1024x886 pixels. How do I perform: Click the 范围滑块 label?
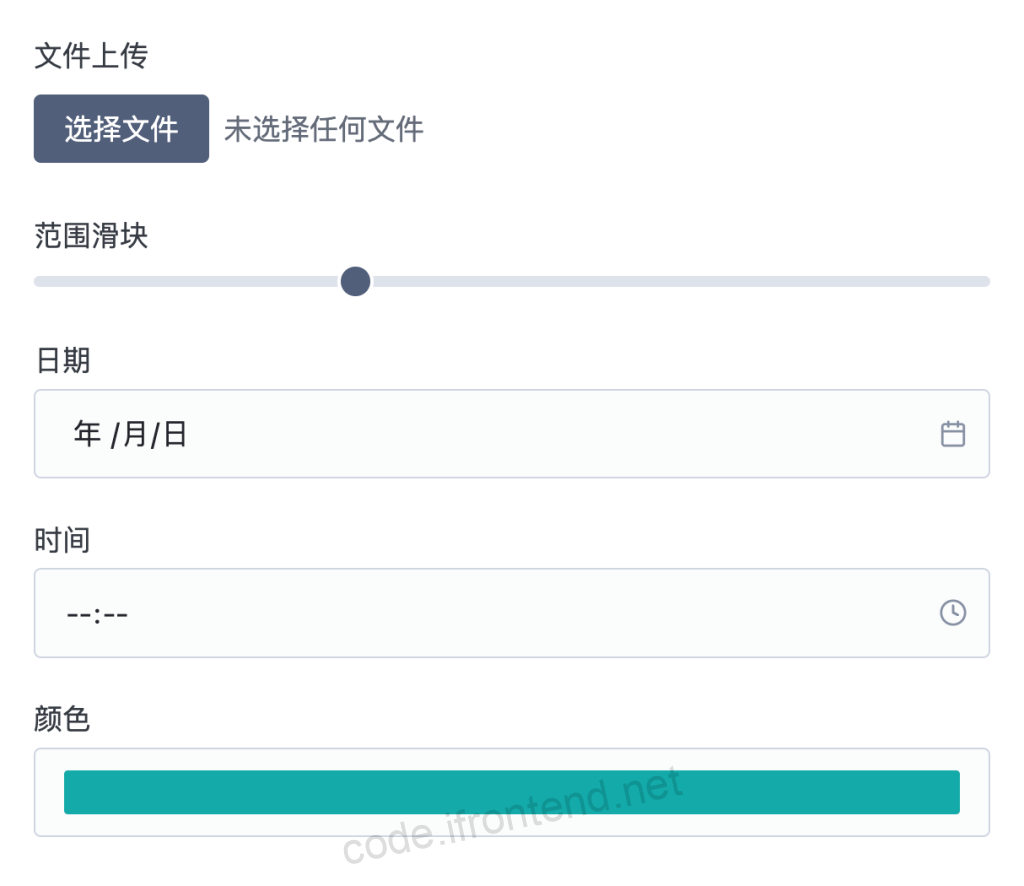(x=91, y=236)
